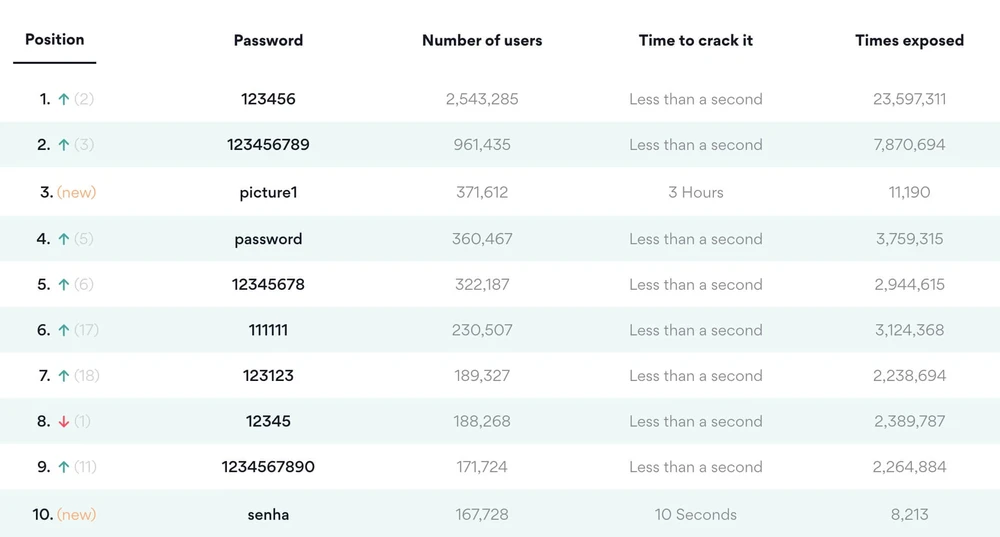Click the red down arrow at position 8
The width and height of the screenshot is (1000, 537).
(x=64, y=422)
